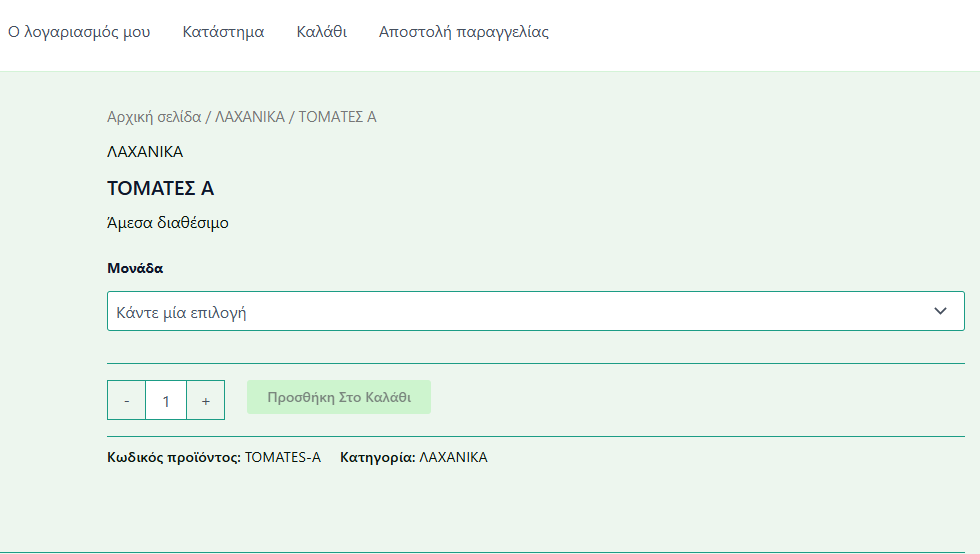Click the ΤΟΜΑΤΕΣ Α product heading

(160, 189)
